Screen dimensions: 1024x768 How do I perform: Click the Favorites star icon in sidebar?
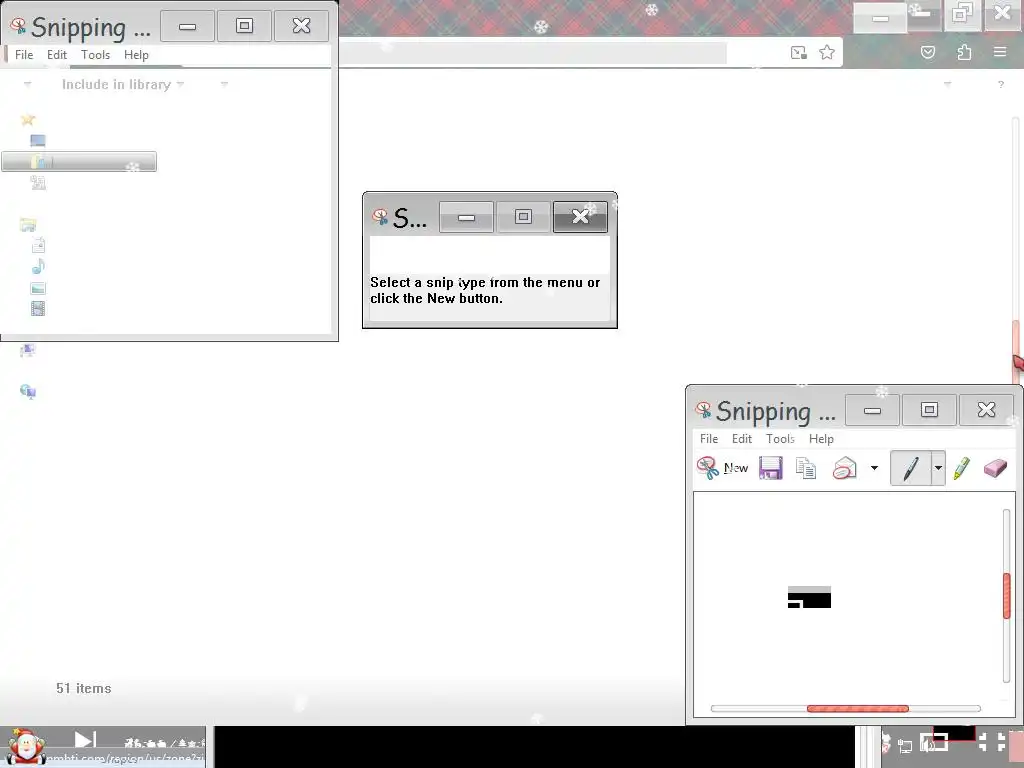point(27,119)
